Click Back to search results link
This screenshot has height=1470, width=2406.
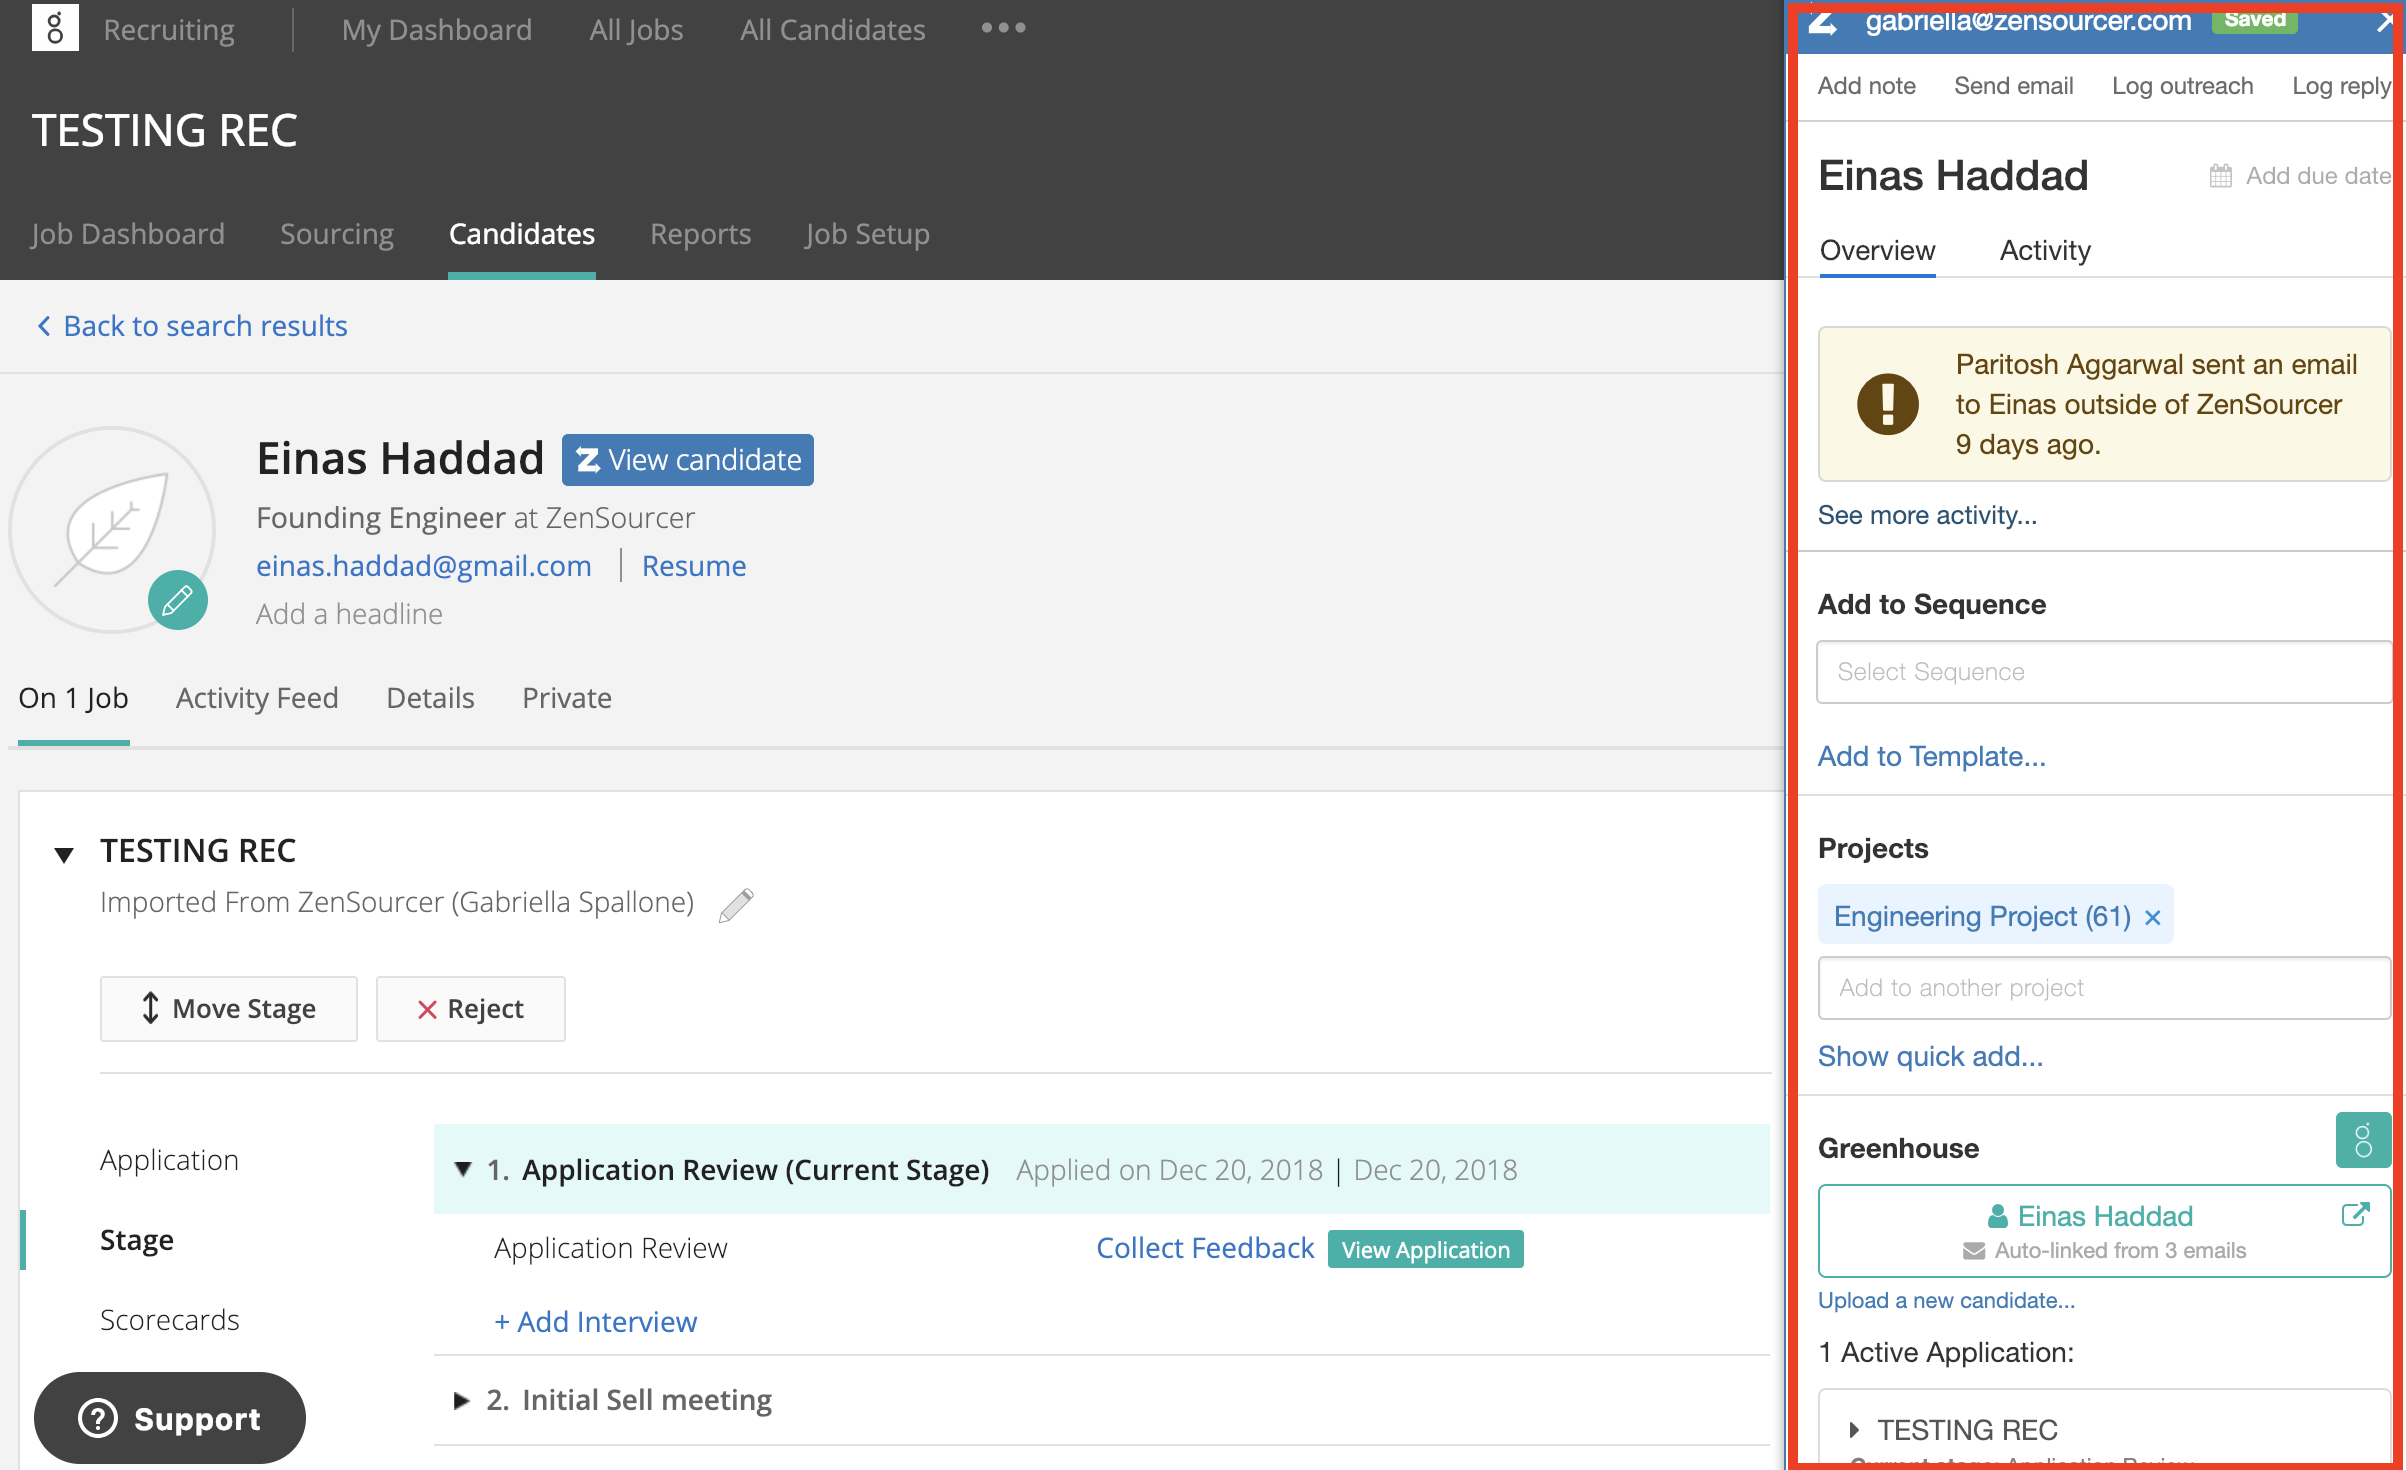point(193,326)
